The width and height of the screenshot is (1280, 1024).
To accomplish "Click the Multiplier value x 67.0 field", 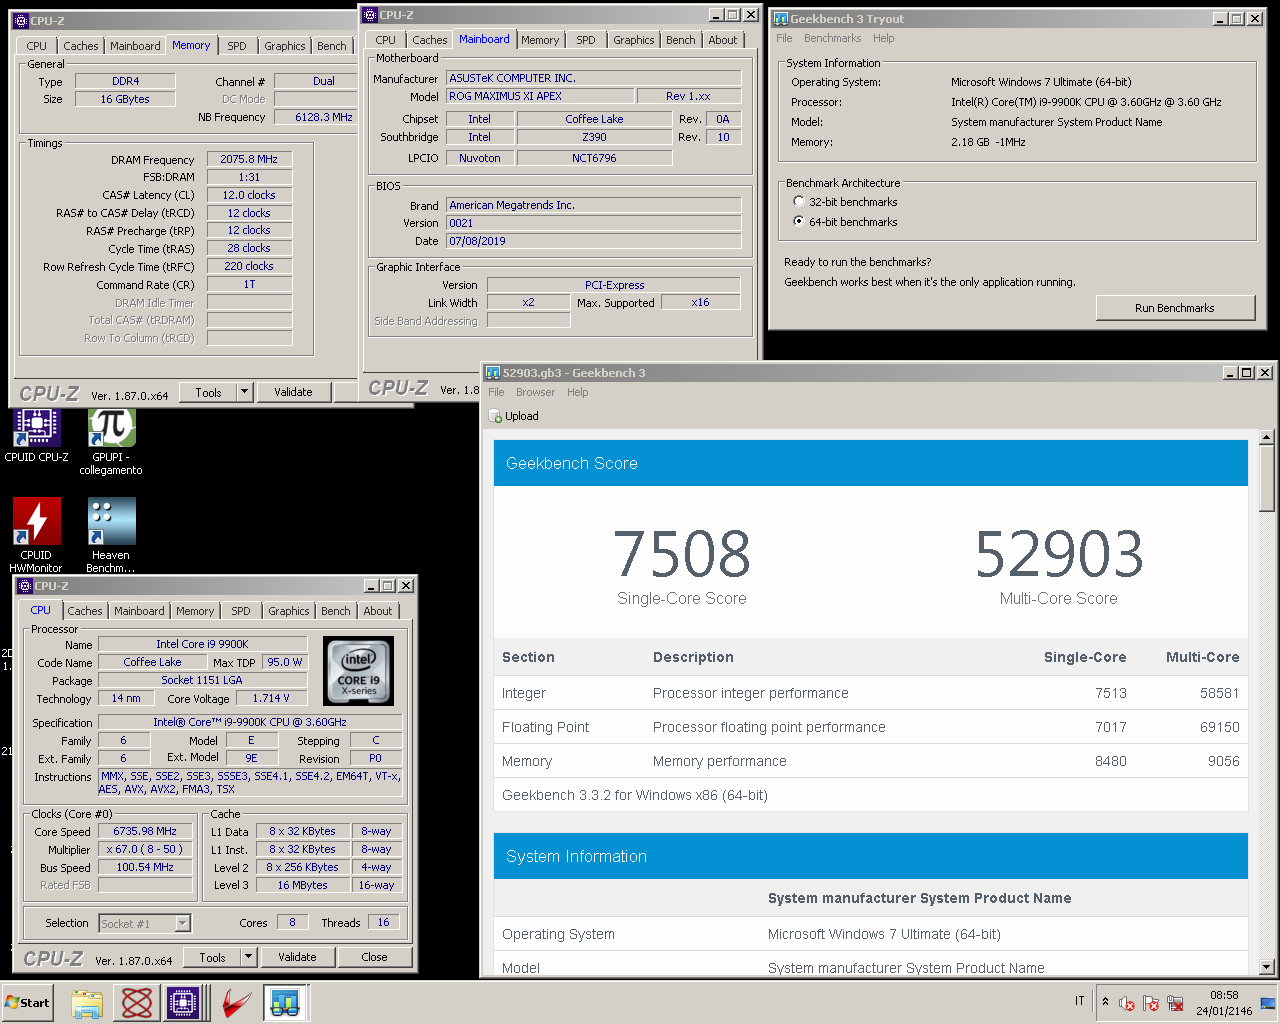I will pyautogui.click(x=145, y=849).
